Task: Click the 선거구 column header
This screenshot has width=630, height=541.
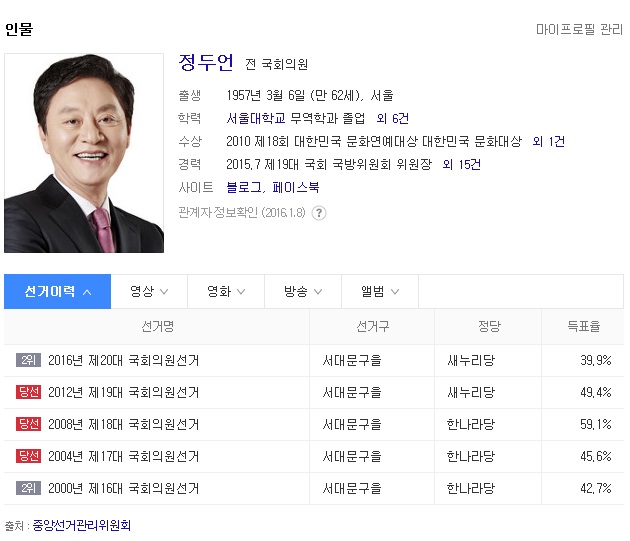Action: 372,326
